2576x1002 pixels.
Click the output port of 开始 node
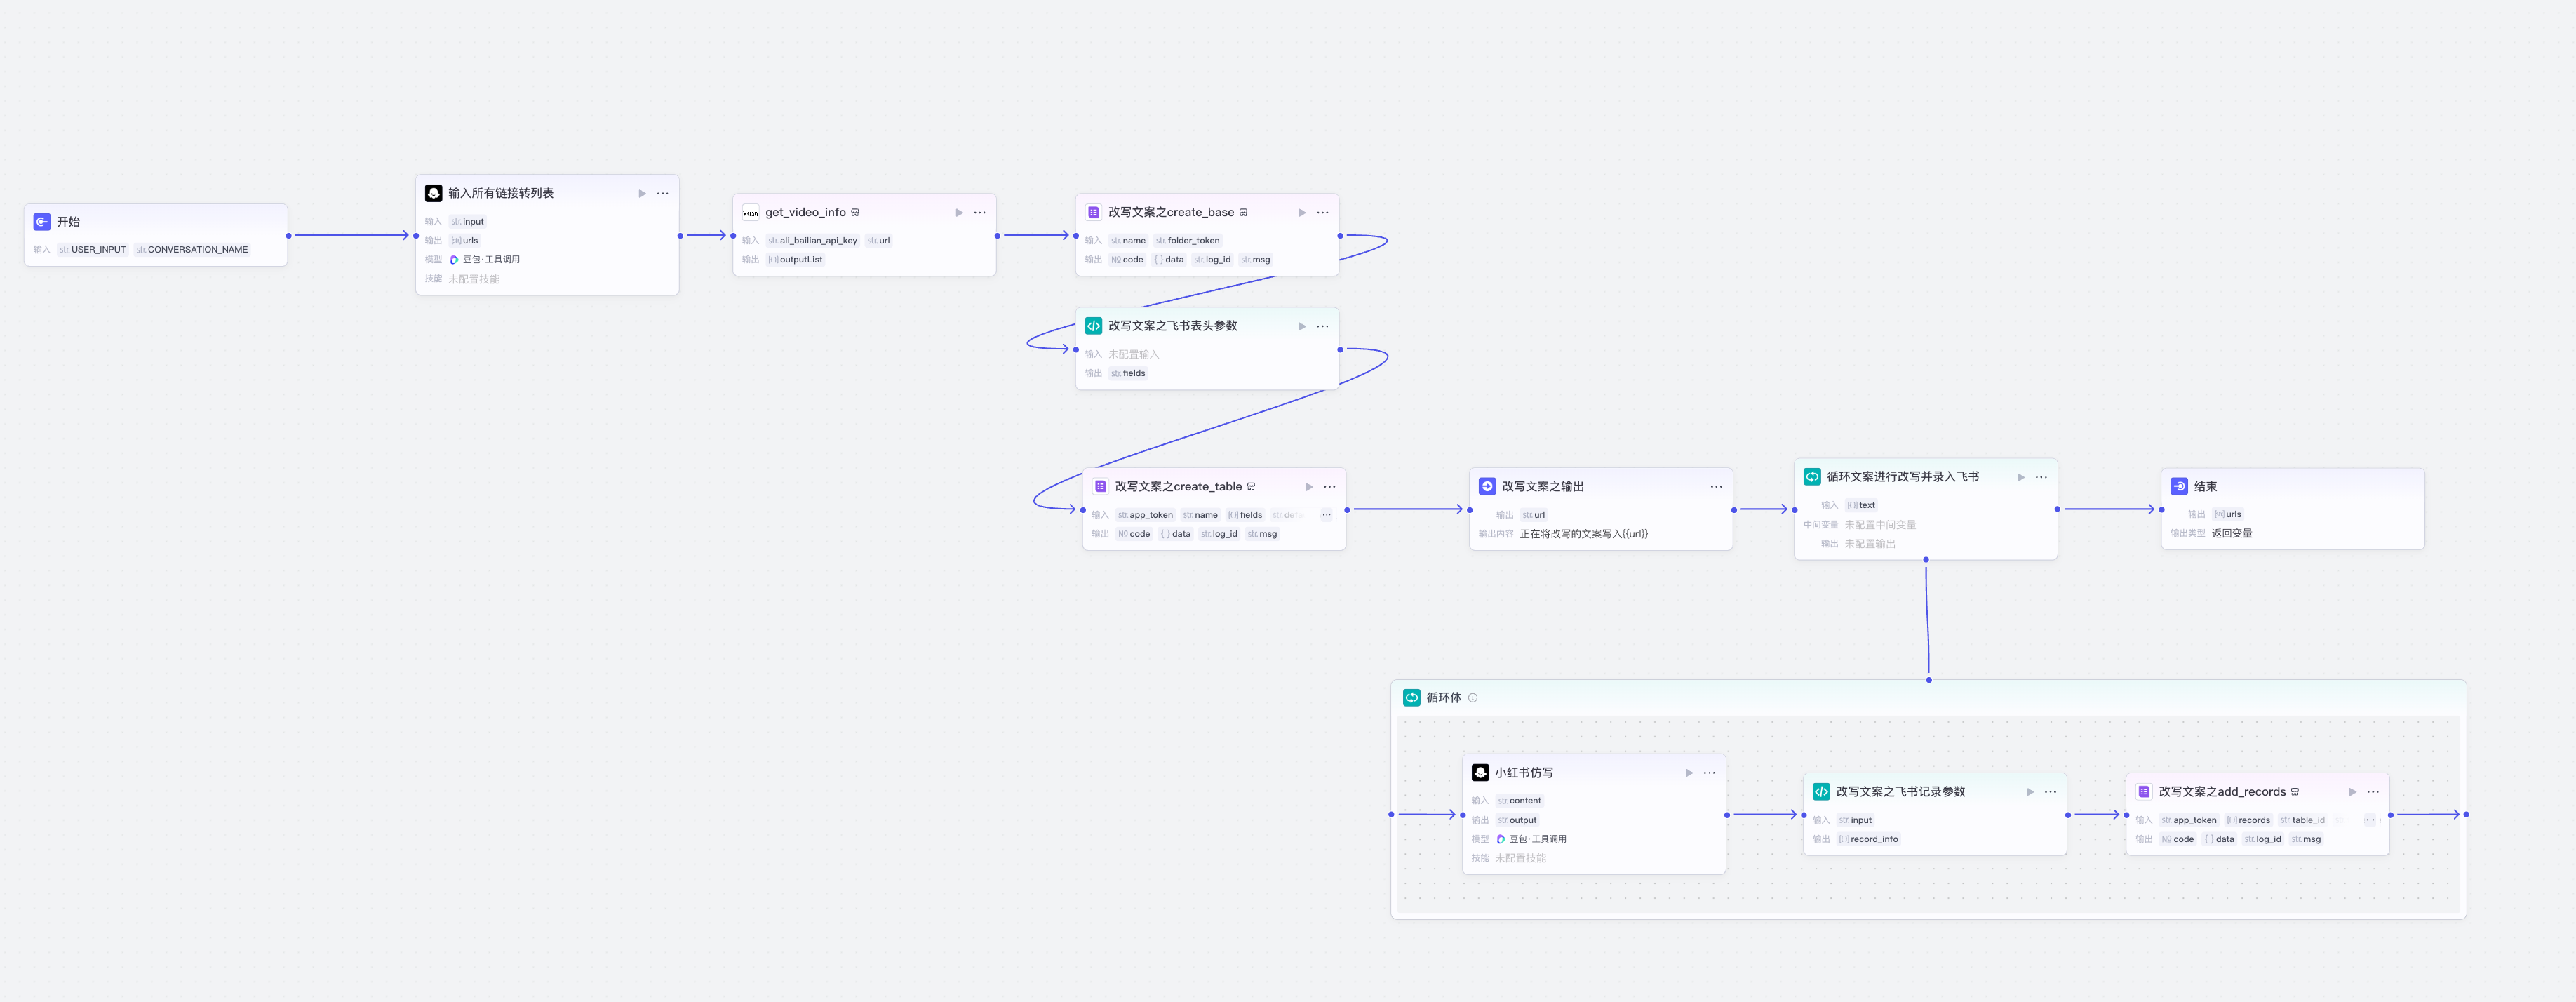coord(288,236)
